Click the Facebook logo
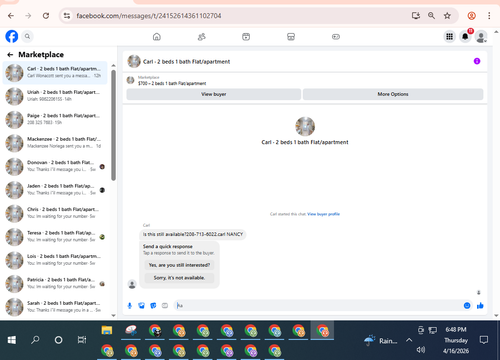This screenshot has width=500, height=360. tap(12, 36)
